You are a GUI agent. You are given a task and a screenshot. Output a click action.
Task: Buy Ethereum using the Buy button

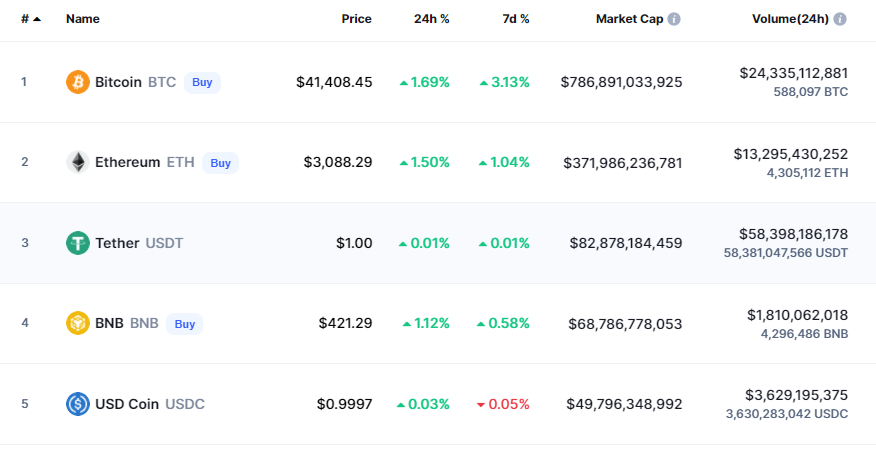click(220, 163)
